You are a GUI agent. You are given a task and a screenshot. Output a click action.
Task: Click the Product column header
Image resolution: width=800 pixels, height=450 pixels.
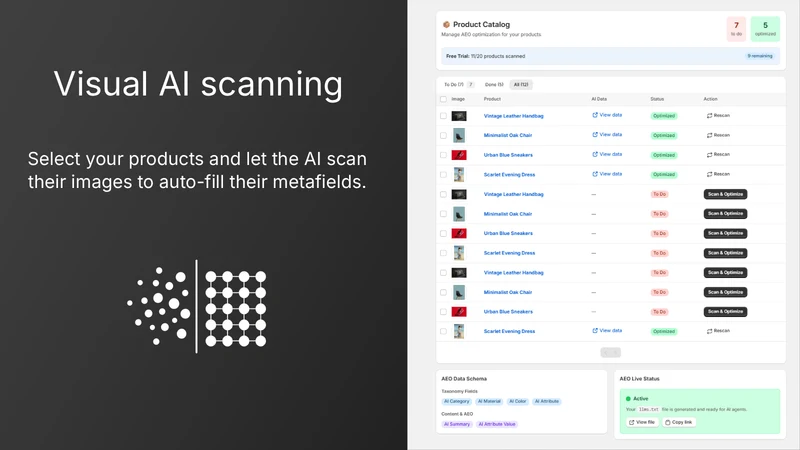pos(492,99)
